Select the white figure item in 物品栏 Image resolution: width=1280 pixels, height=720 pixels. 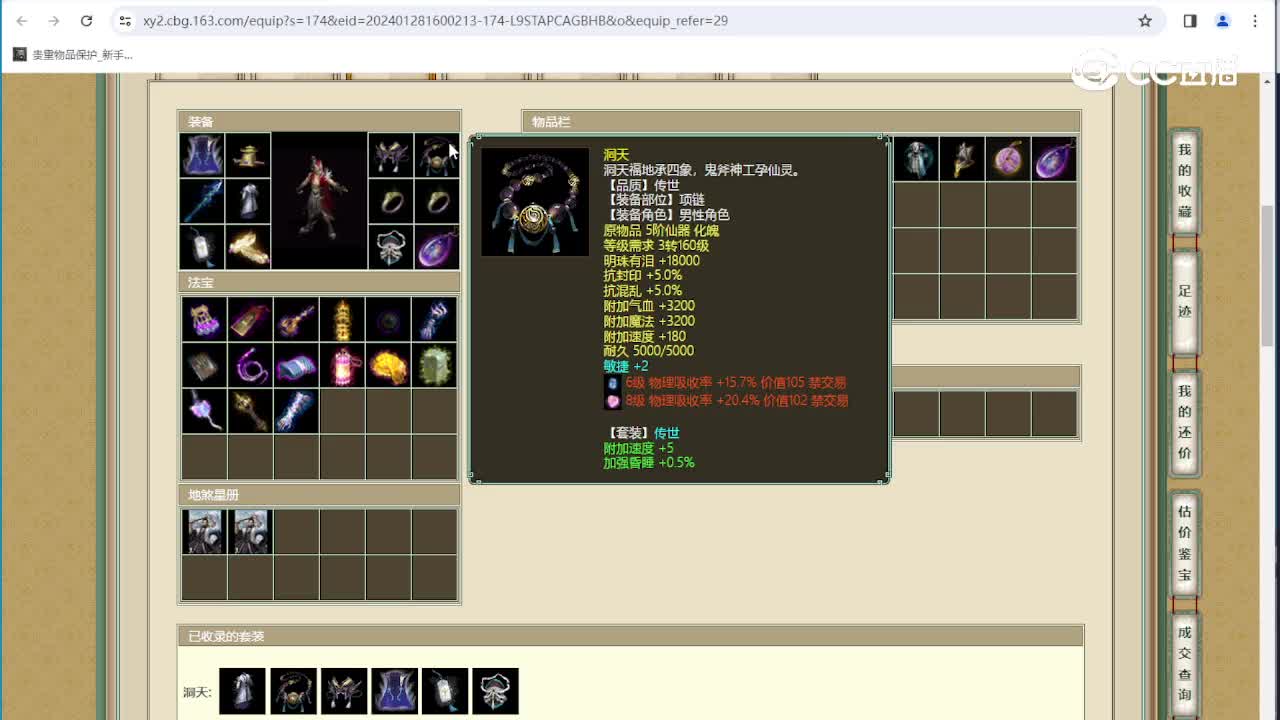[916, 159]
